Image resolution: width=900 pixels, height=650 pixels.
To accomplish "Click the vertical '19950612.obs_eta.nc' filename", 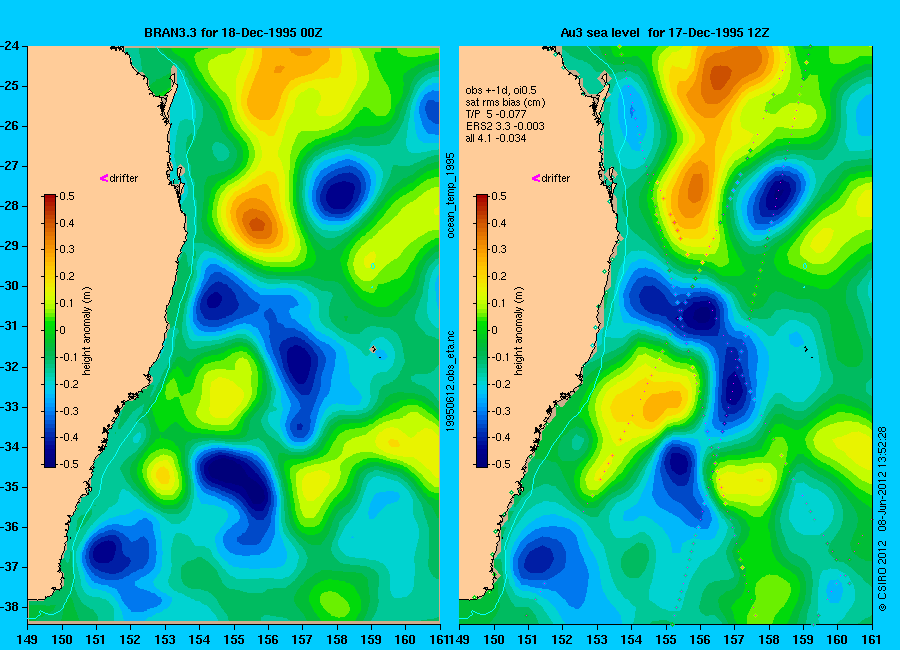I will tap(451, 381).
